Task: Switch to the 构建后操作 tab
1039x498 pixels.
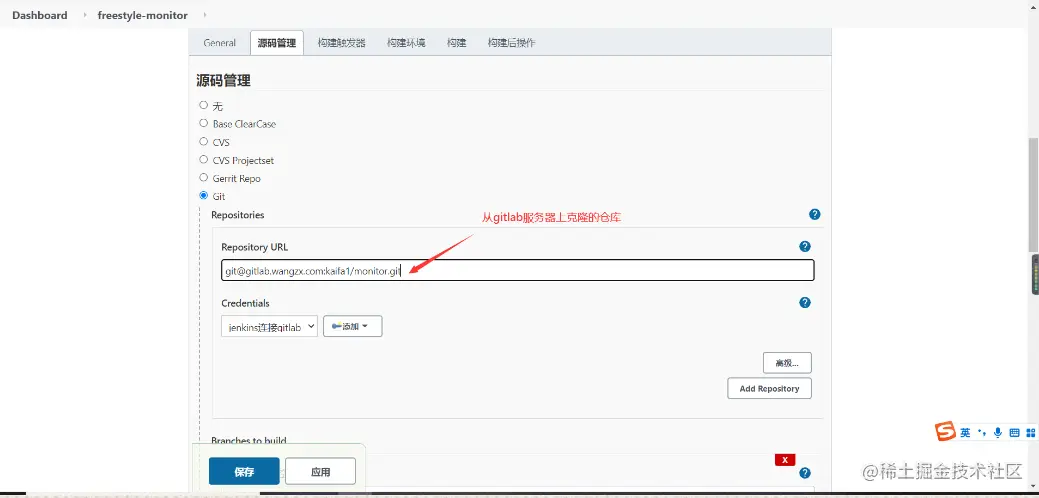Action: tap(512, 42)
